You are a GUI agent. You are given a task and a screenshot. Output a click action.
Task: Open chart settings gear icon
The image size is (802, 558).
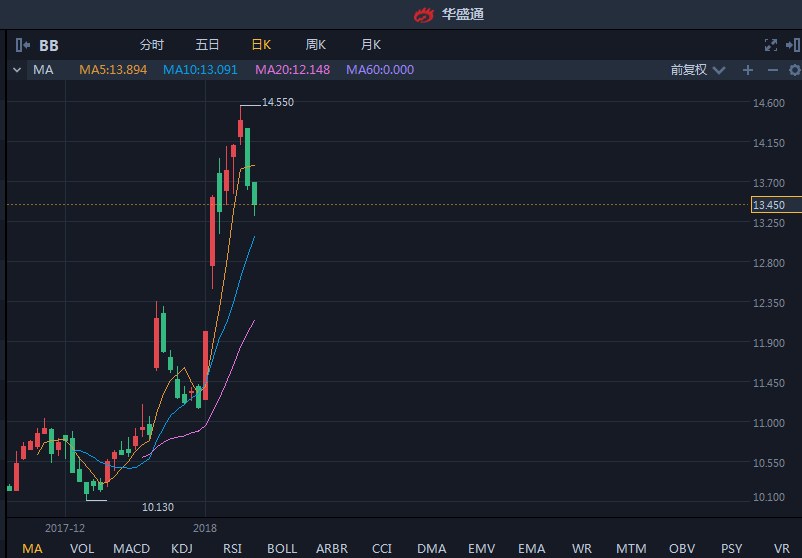[x=795, y=70]
